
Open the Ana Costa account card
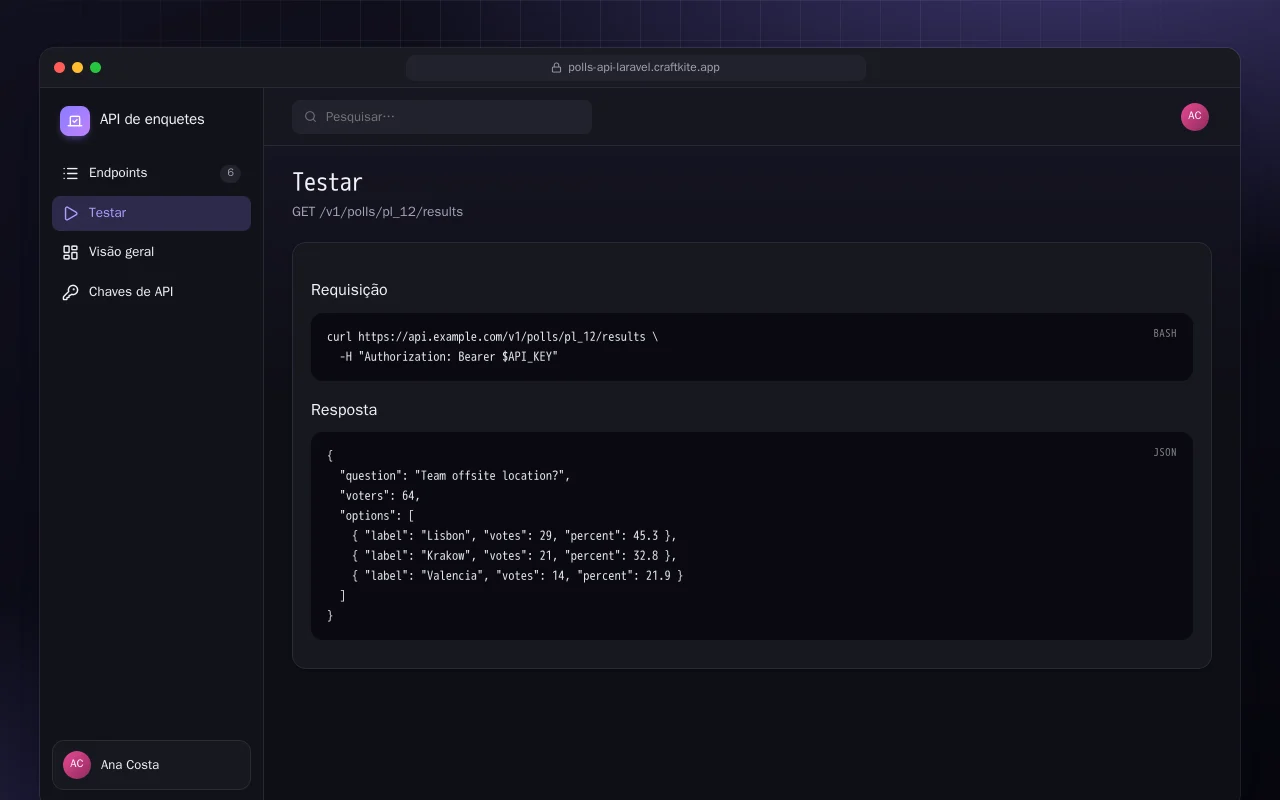click(x=151, y=765)
